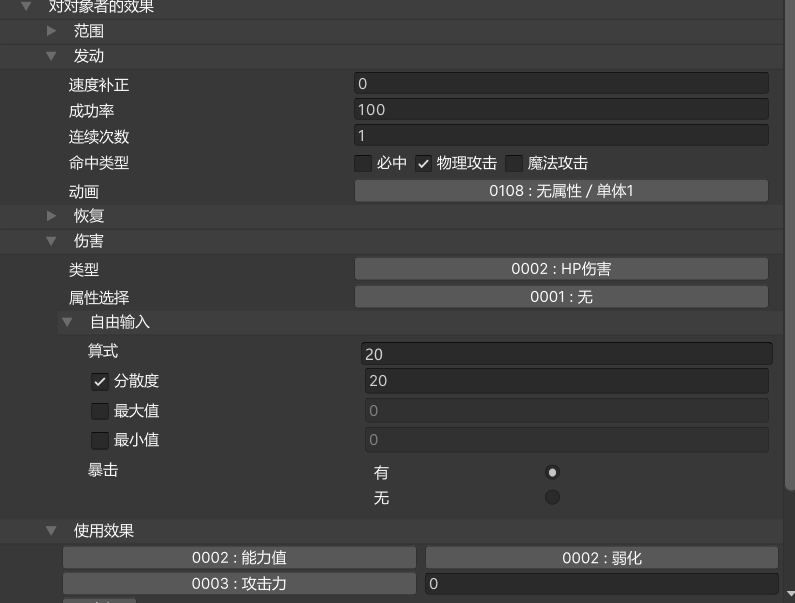Expand the 范围 section
795x603 pixels.
52,31
